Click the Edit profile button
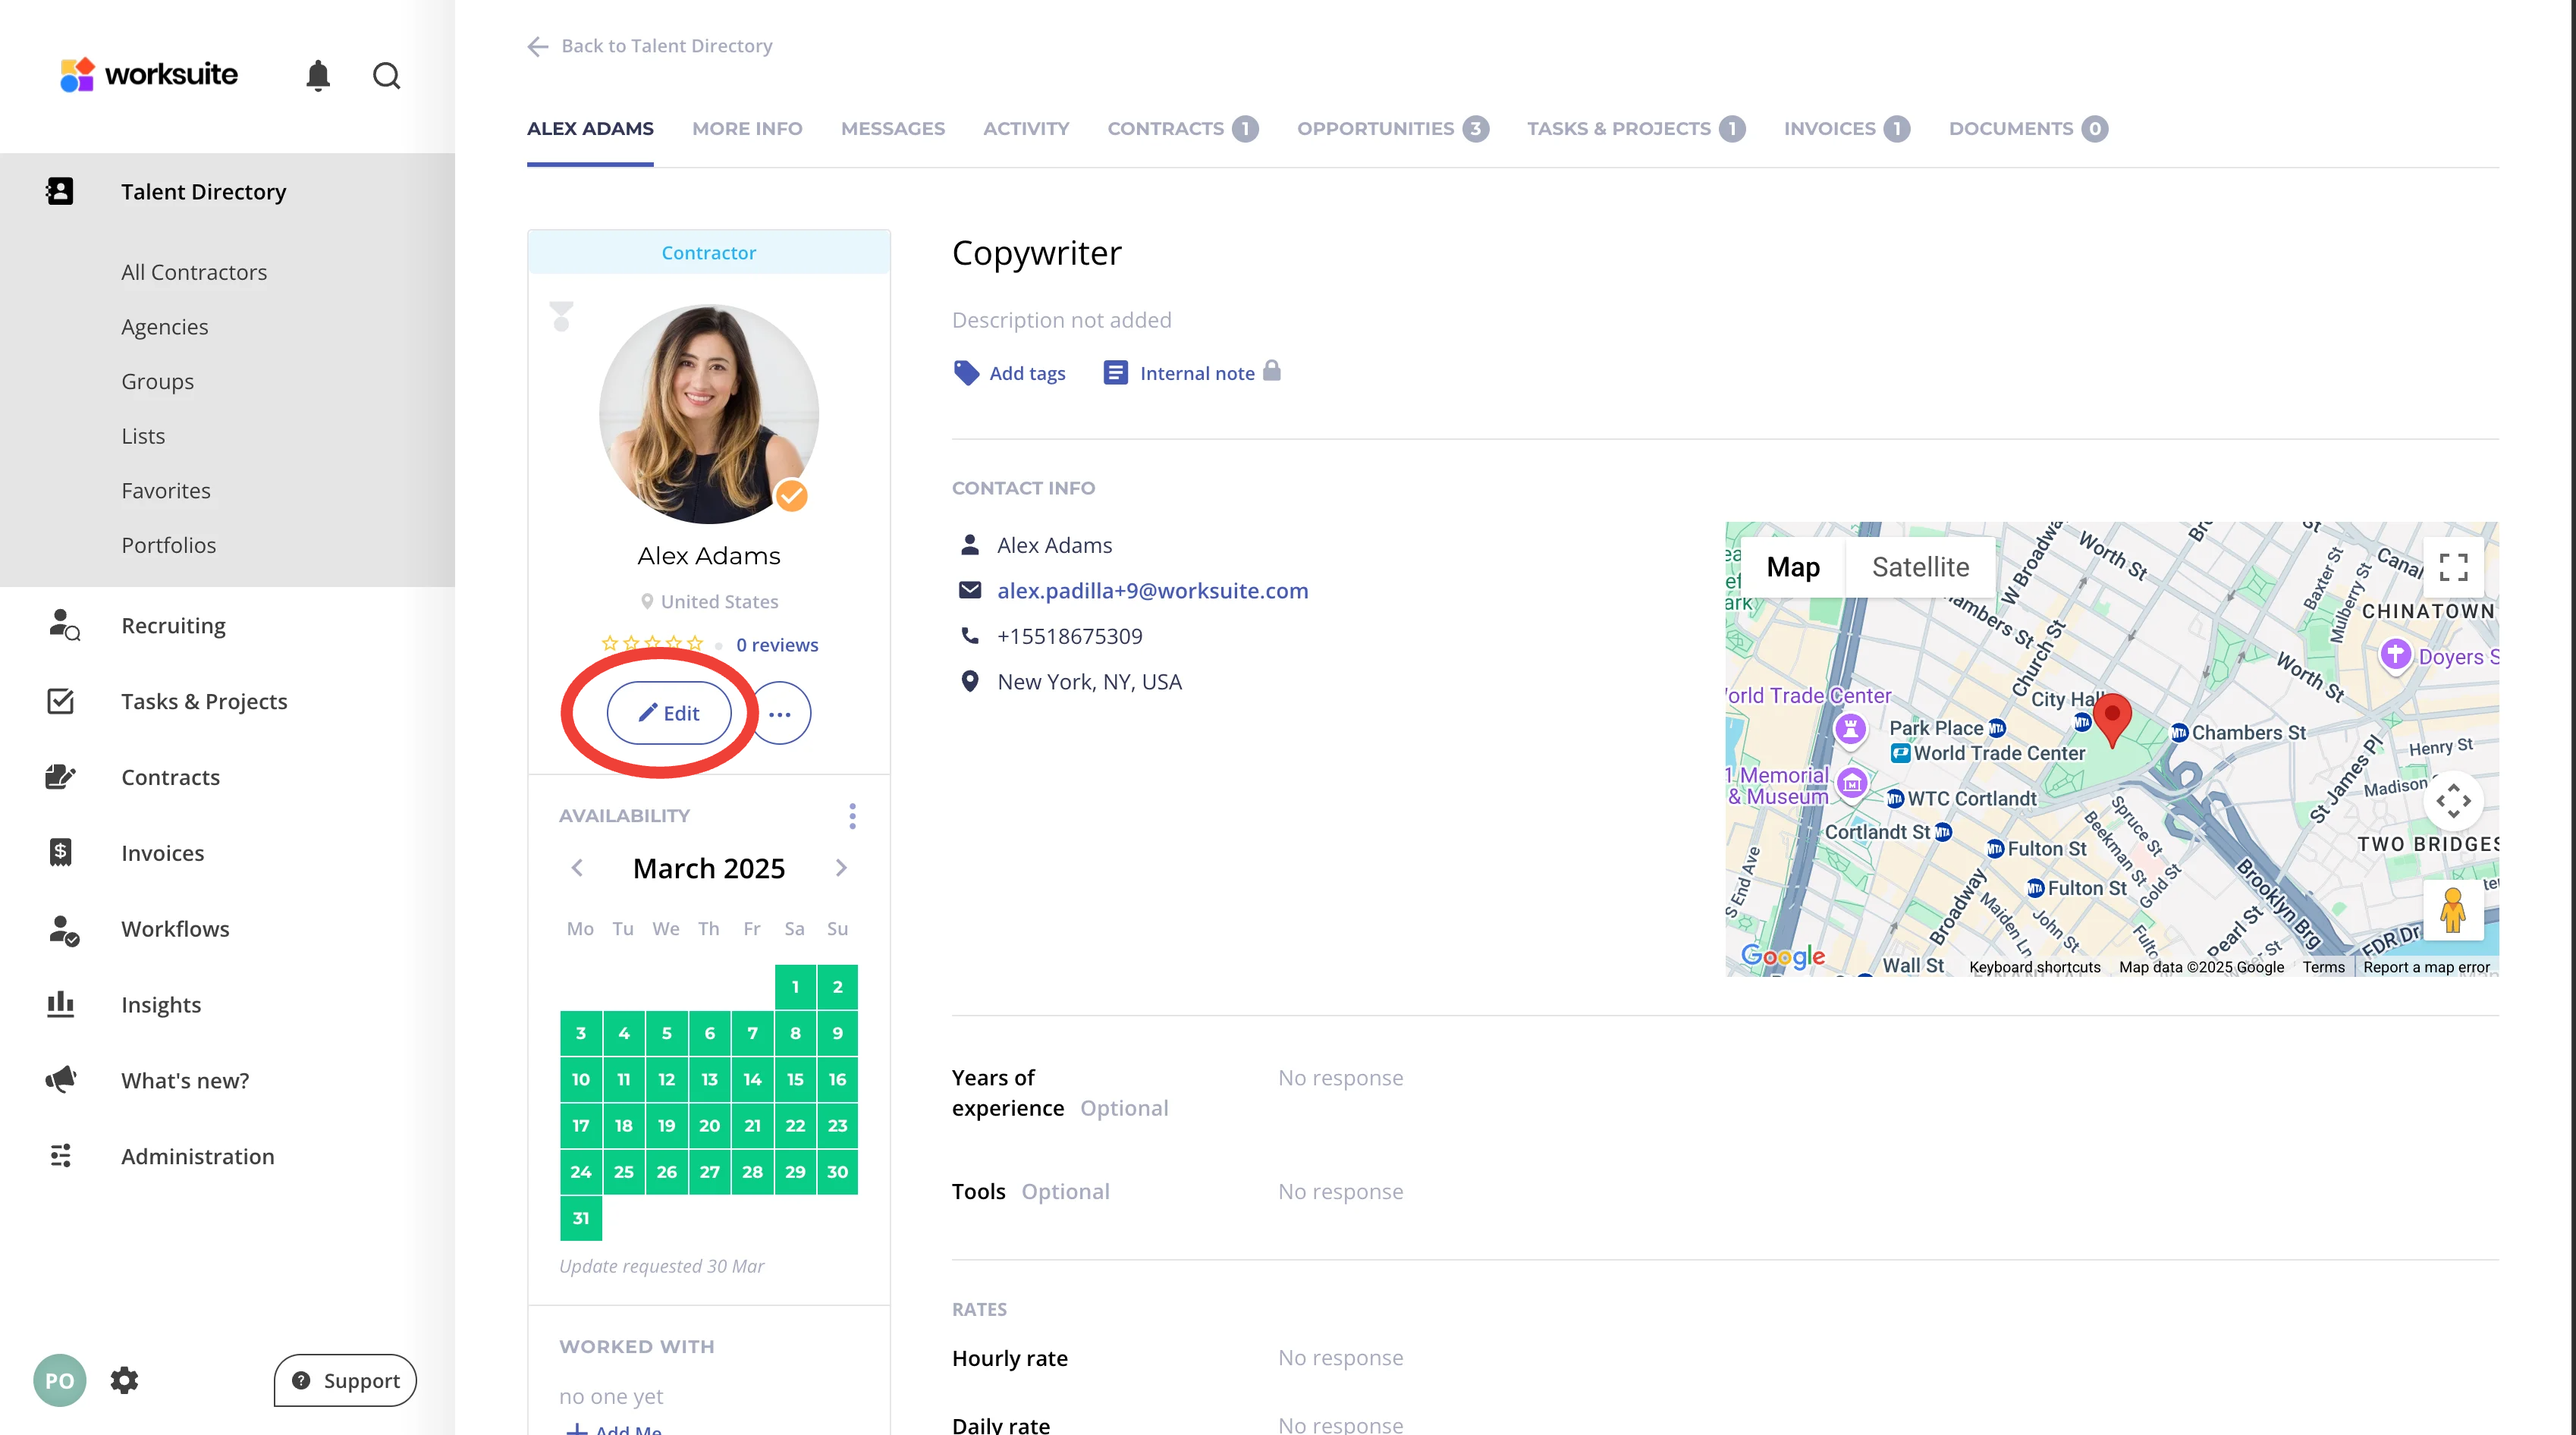This screenshot has height=1435, width=2576. pos(669,713)
